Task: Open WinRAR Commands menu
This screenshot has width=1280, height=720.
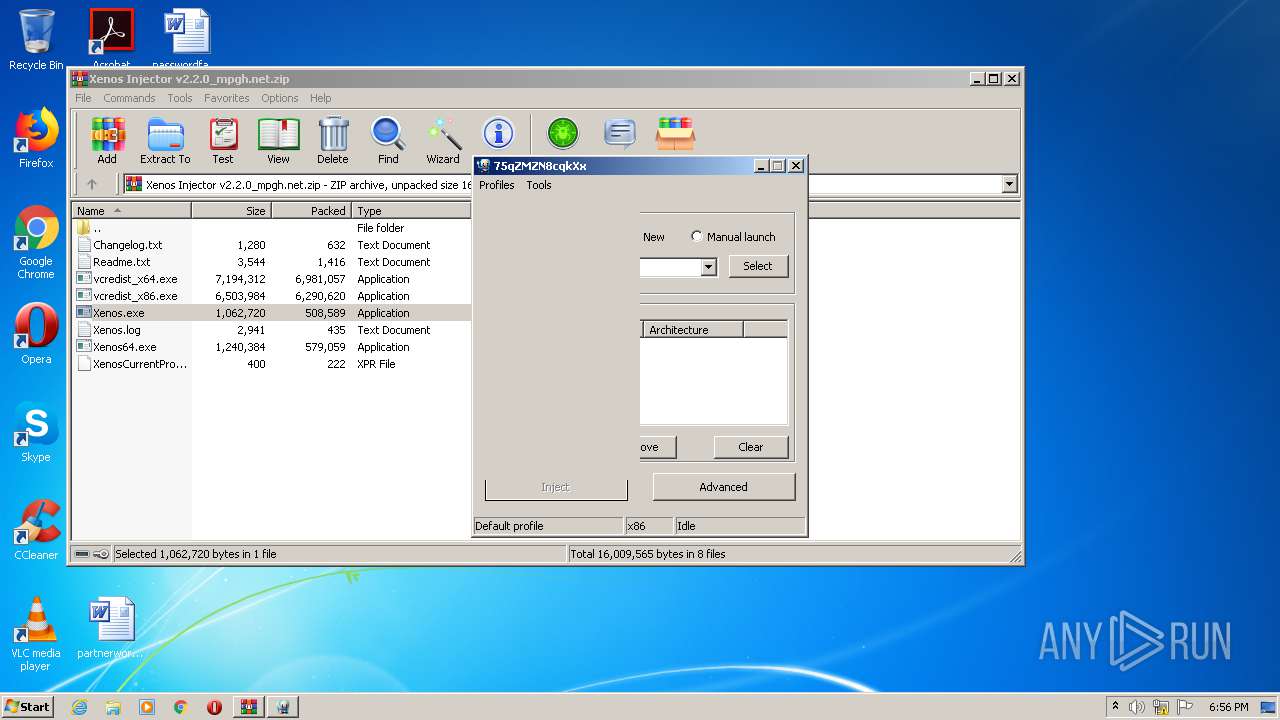Action: coord(129,98)
